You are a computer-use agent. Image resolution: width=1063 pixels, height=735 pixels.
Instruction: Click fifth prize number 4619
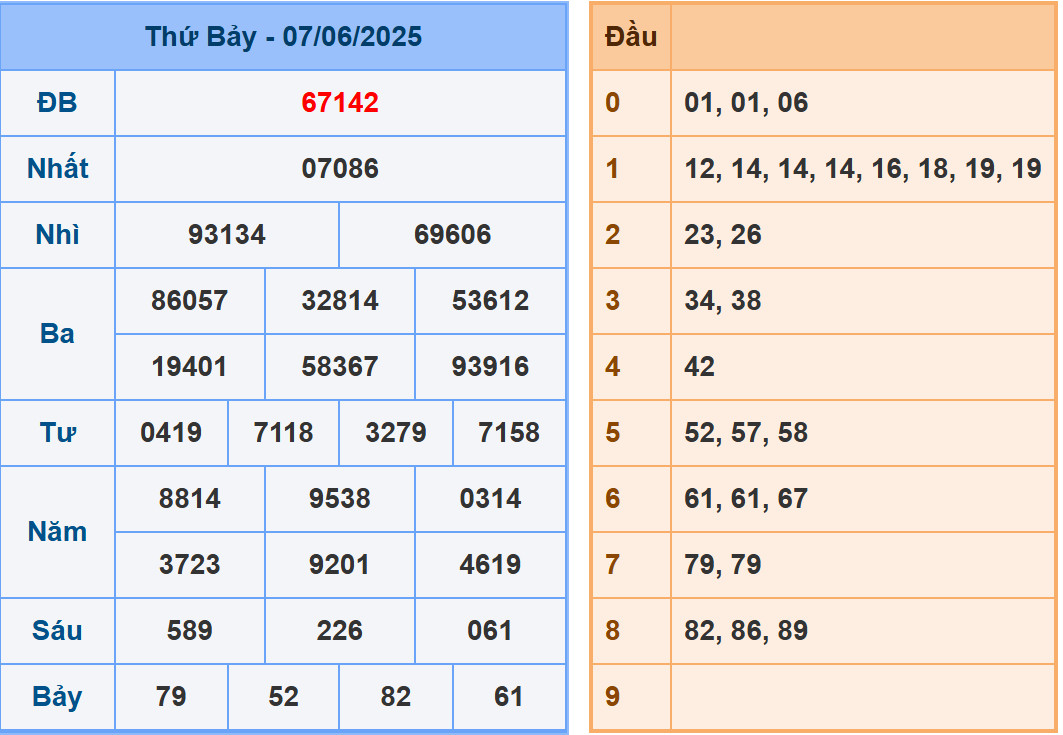(490, 565)
